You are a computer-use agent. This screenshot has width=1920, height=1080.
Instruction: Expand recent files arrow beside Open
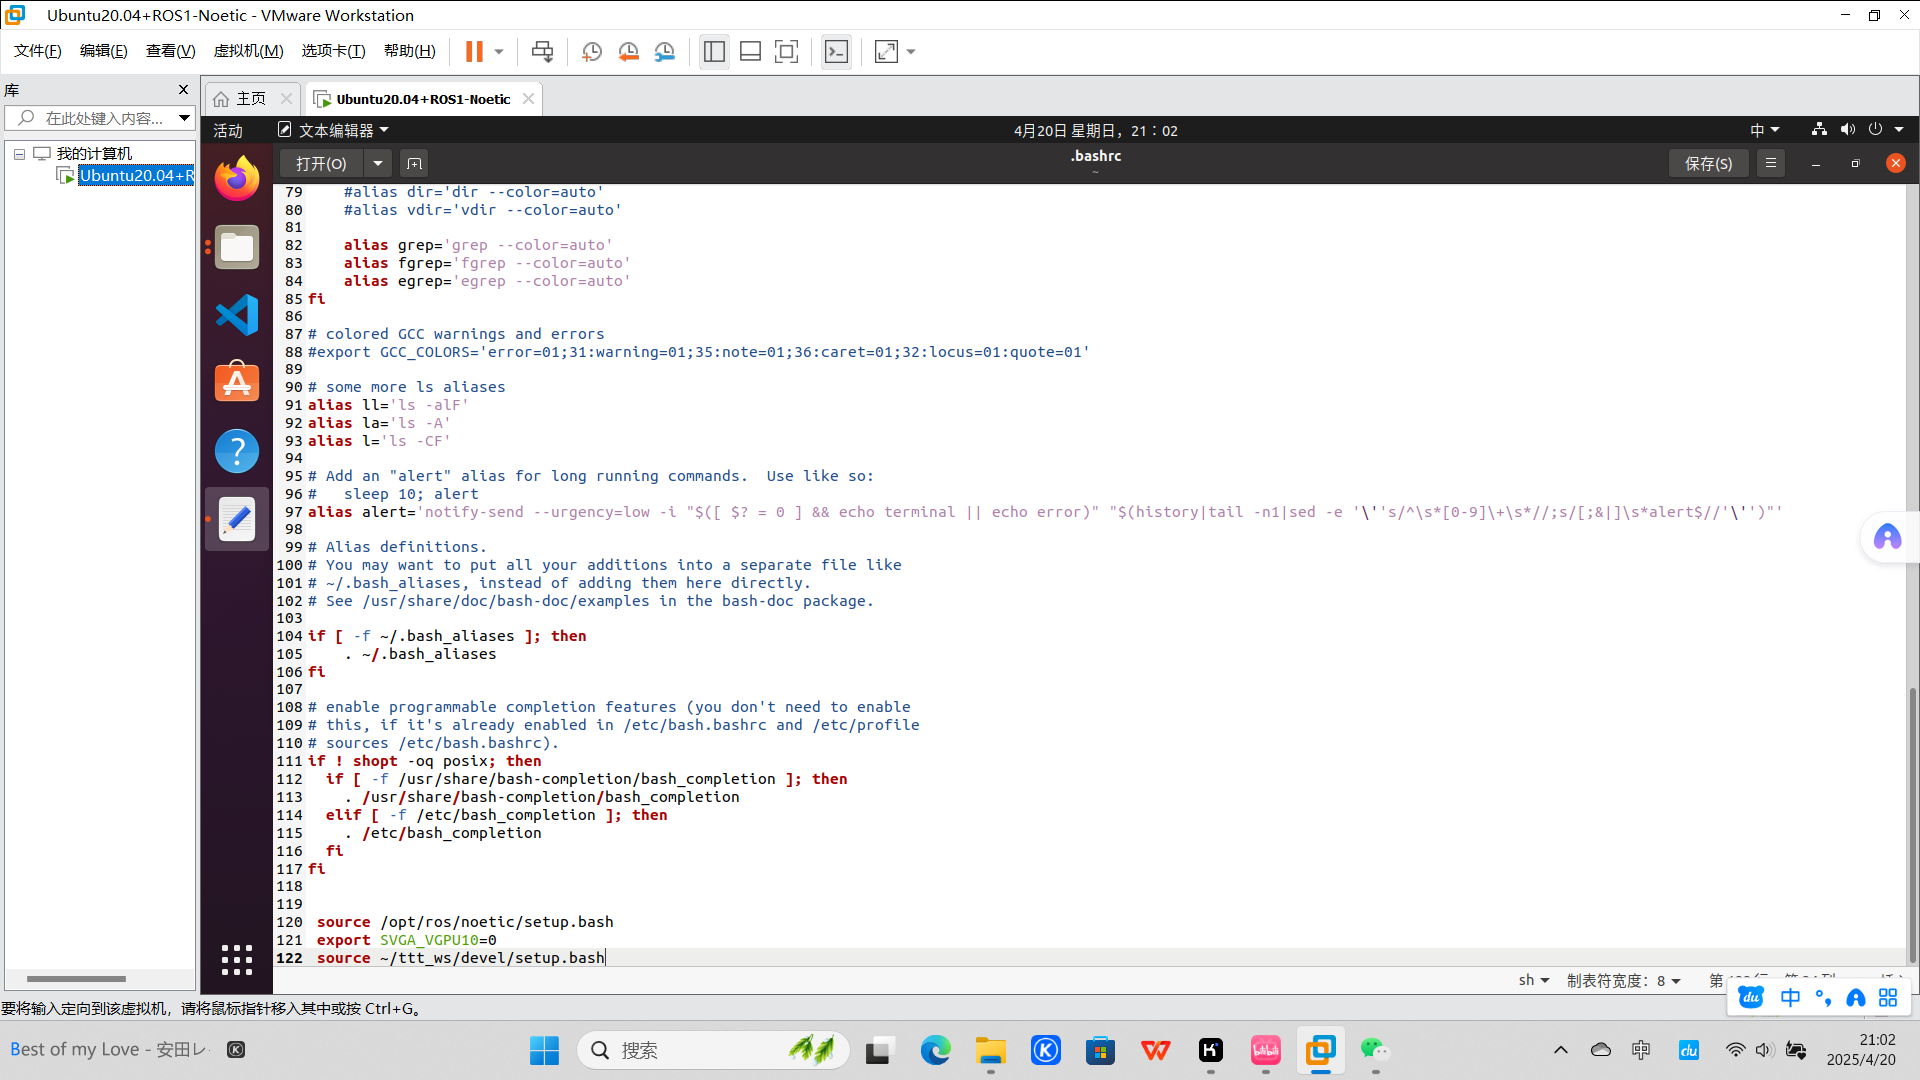coord(378,163)
